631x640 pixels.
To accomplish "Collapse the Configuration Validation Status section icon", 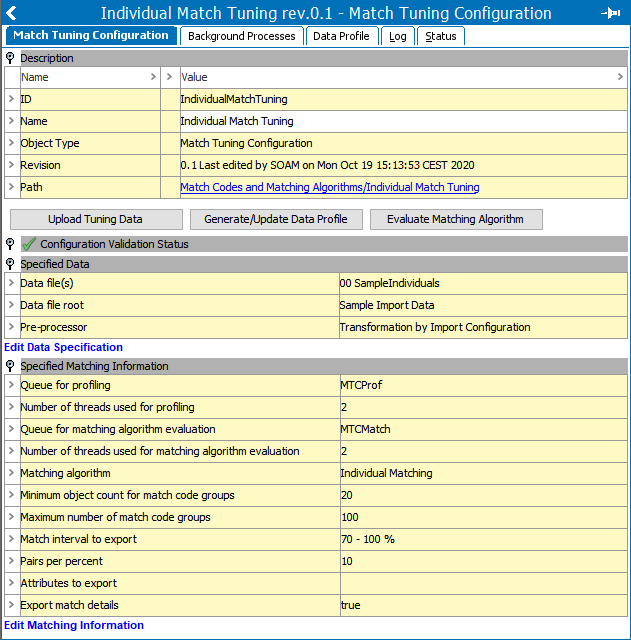I will point(10,244).
